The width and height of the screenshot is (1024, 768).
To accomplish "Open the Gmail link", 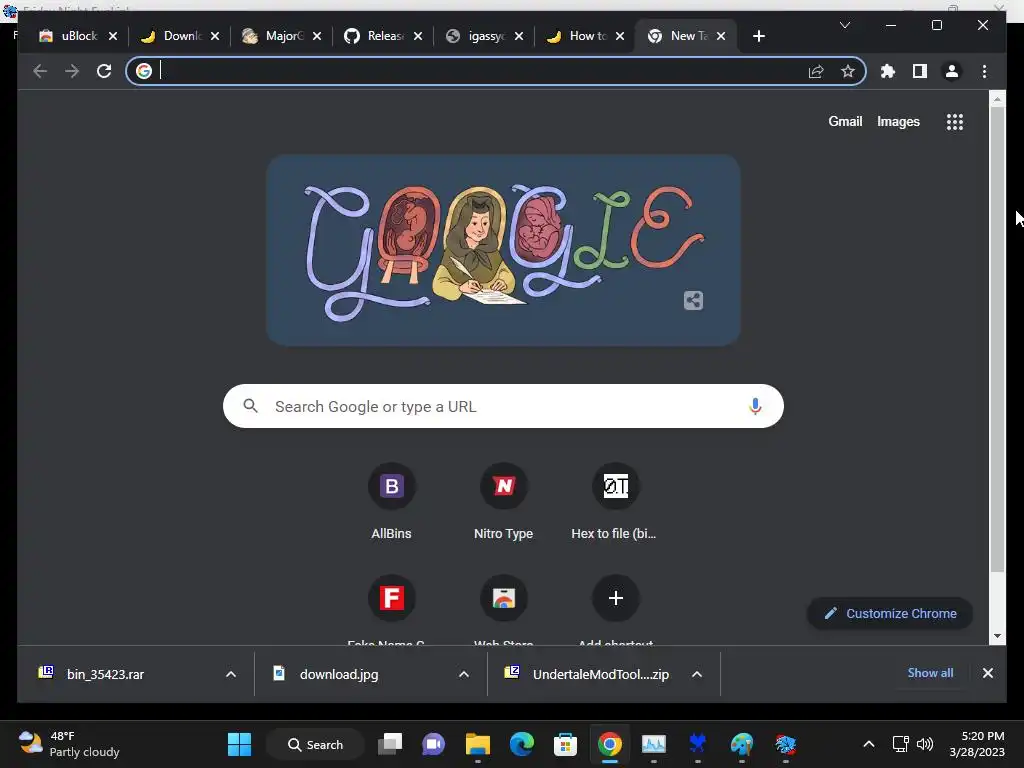I will click(845, 121).
